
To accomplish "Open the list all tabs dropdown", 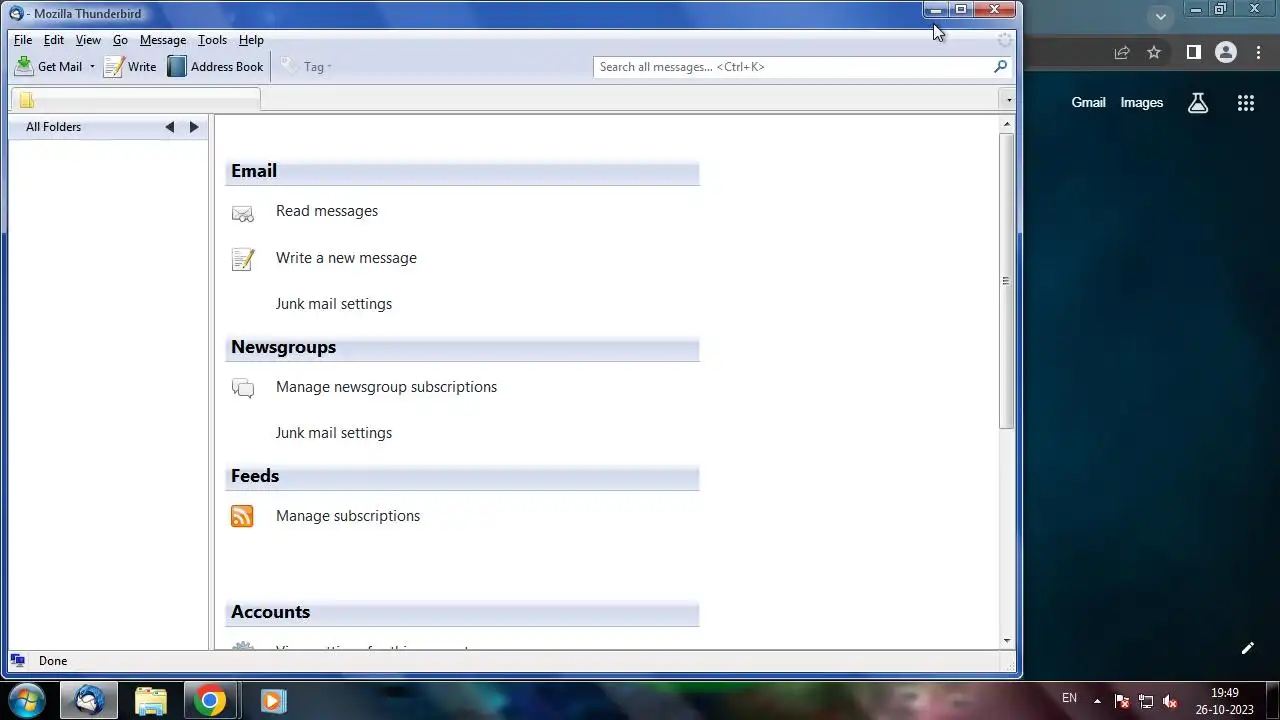I will coord(1008,100).
